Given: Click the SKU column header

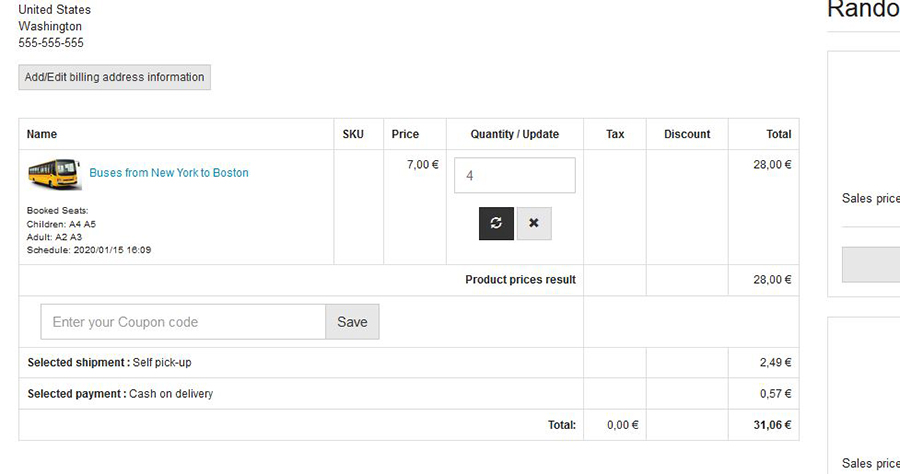Looking at the screenshot, I should (x=353, y=134).
